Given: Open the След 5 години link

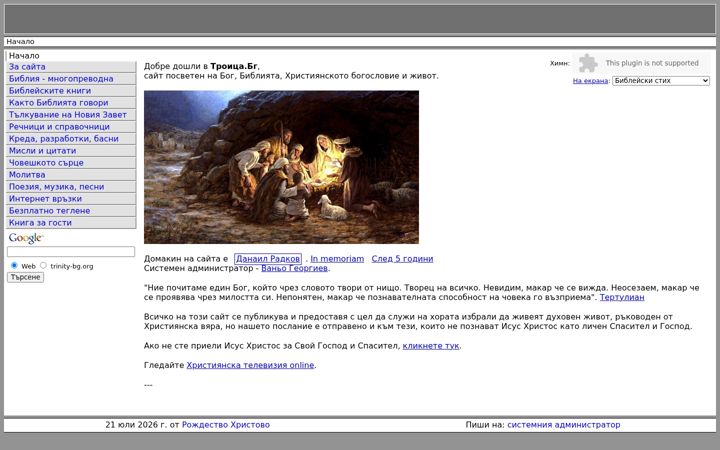Looking at the screenshot, I should click(x=402, y=259).
